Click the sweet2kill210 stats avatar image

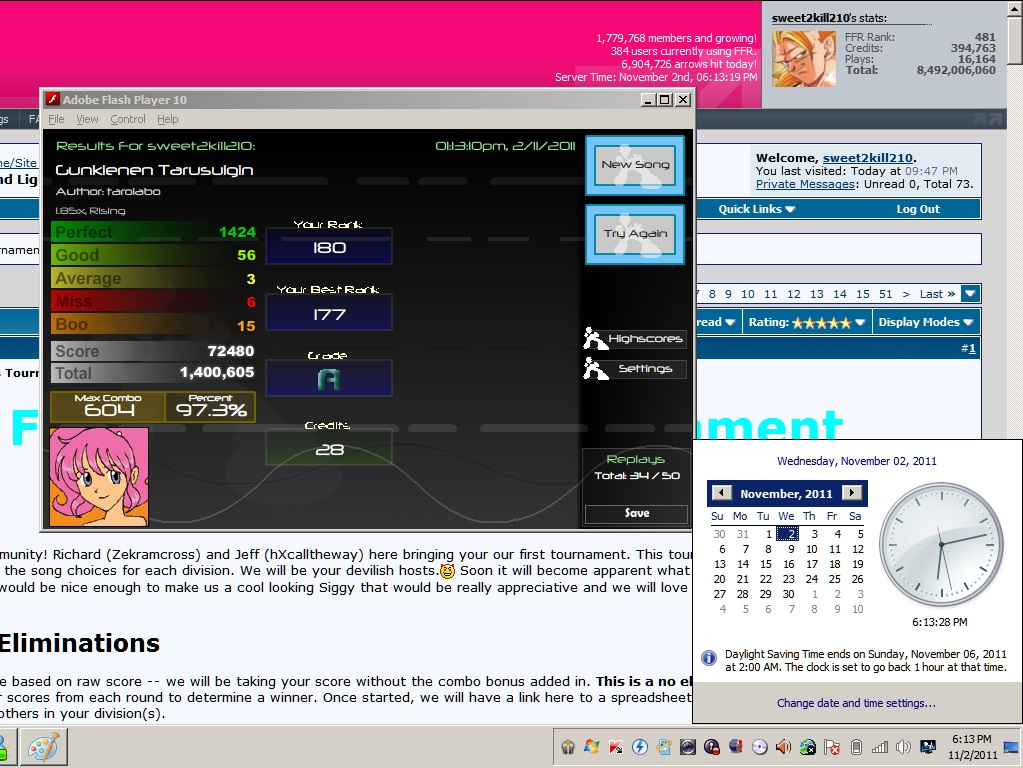click(x=804, y=59)
